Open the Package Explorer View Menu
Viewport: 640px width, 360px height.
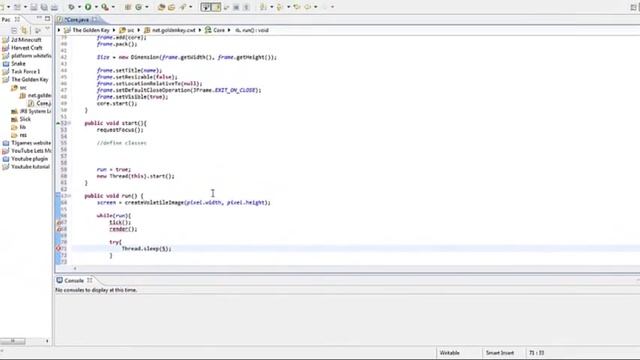tap(47, 29)
